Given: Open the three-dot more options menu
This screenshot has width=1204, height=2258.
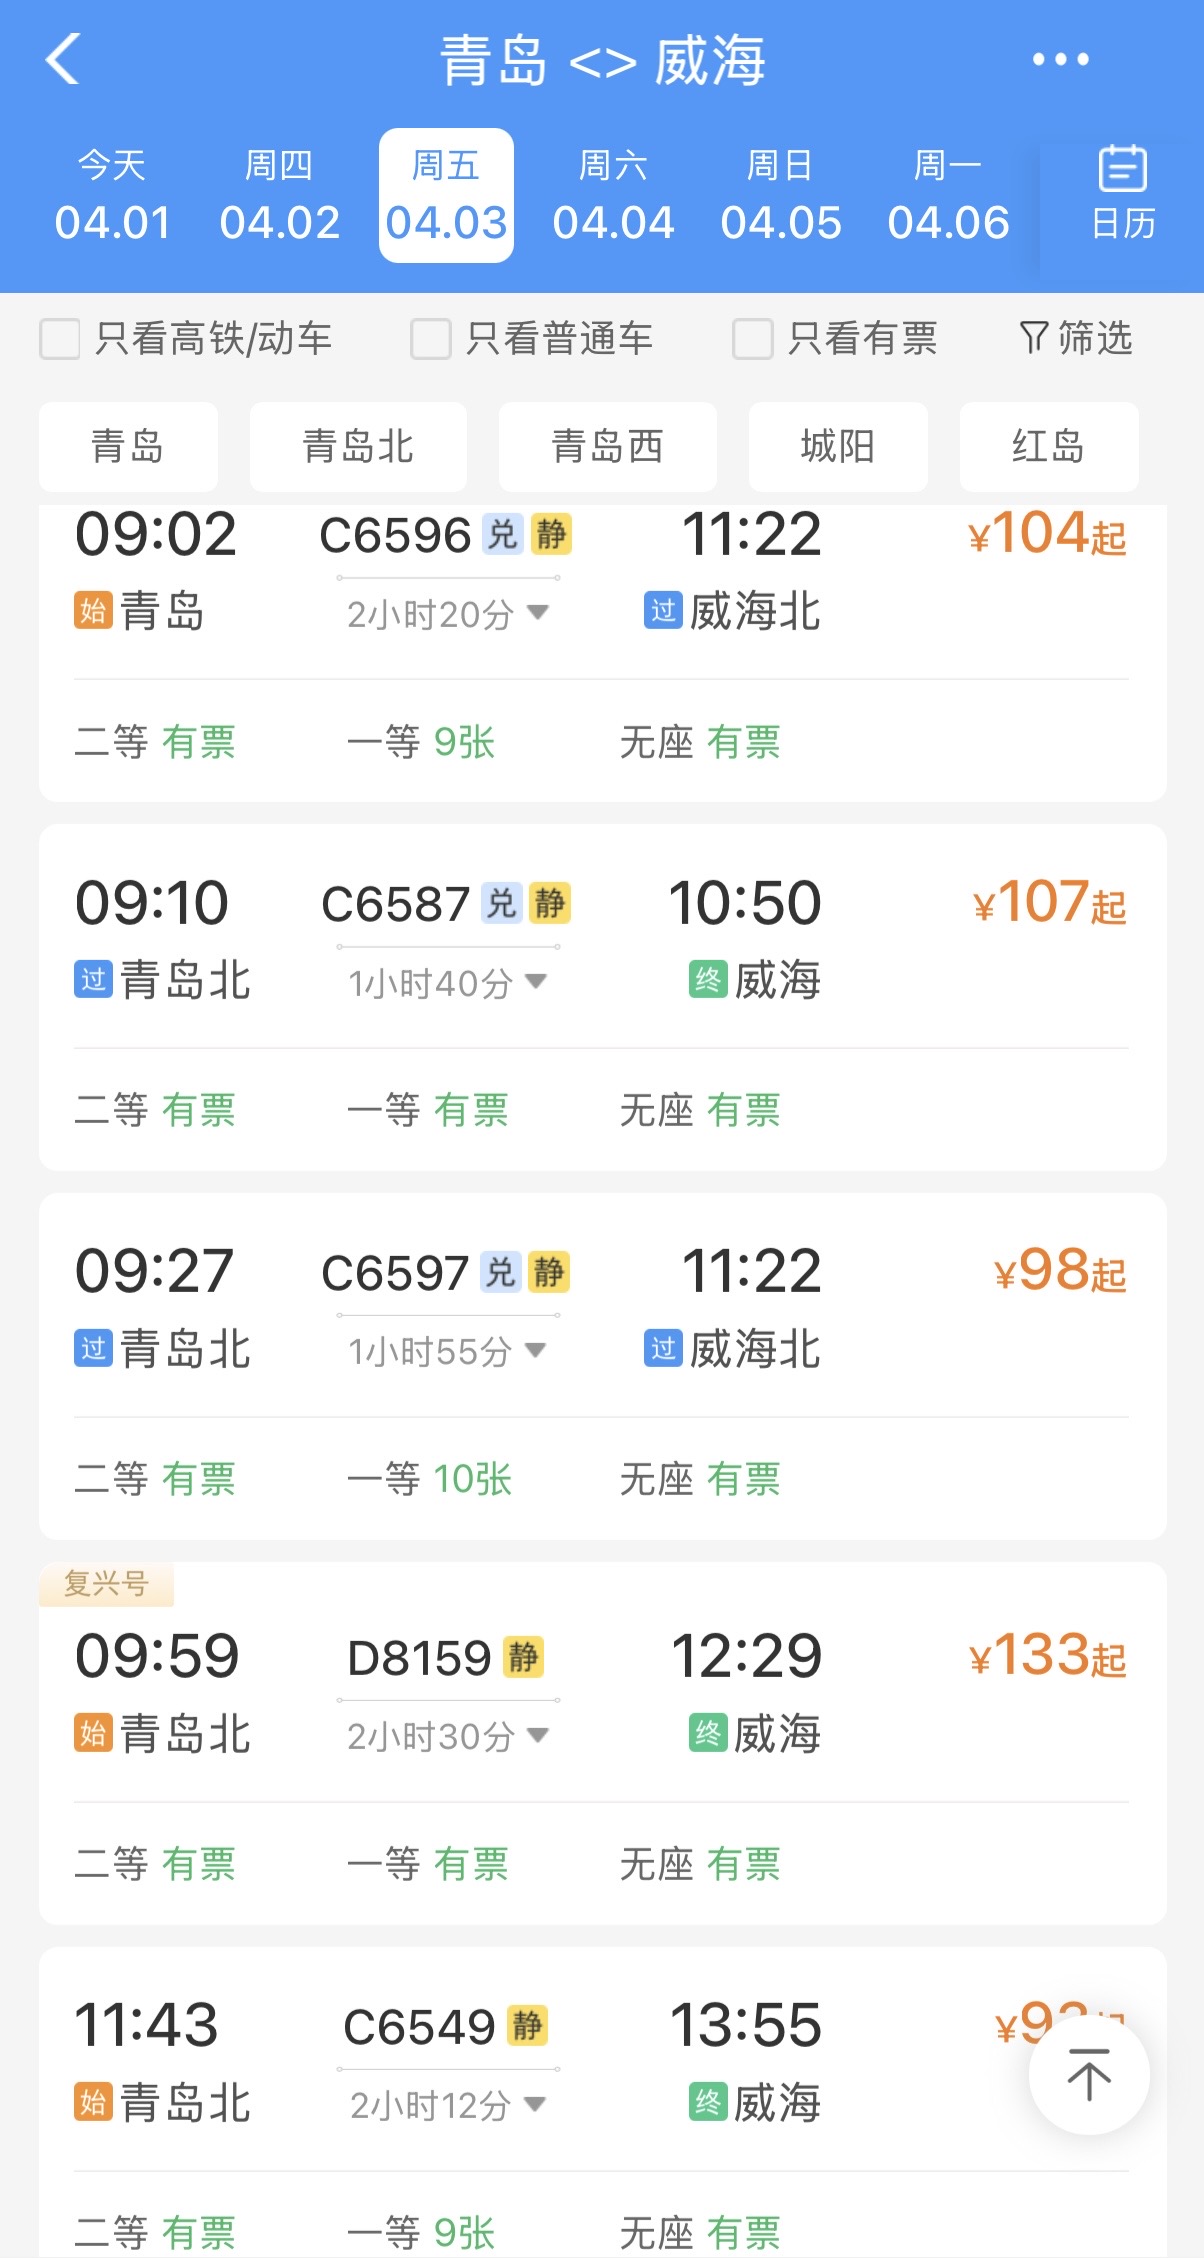Looking at the screenshot, I should point(1061,60).
